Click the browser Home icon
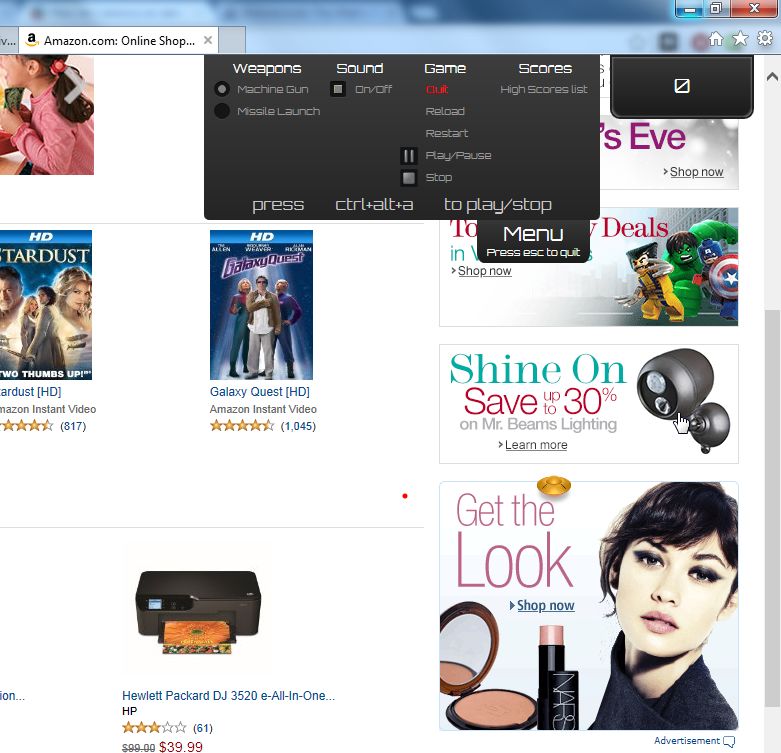This screenshot has width=781, height=753. point(716,38)
